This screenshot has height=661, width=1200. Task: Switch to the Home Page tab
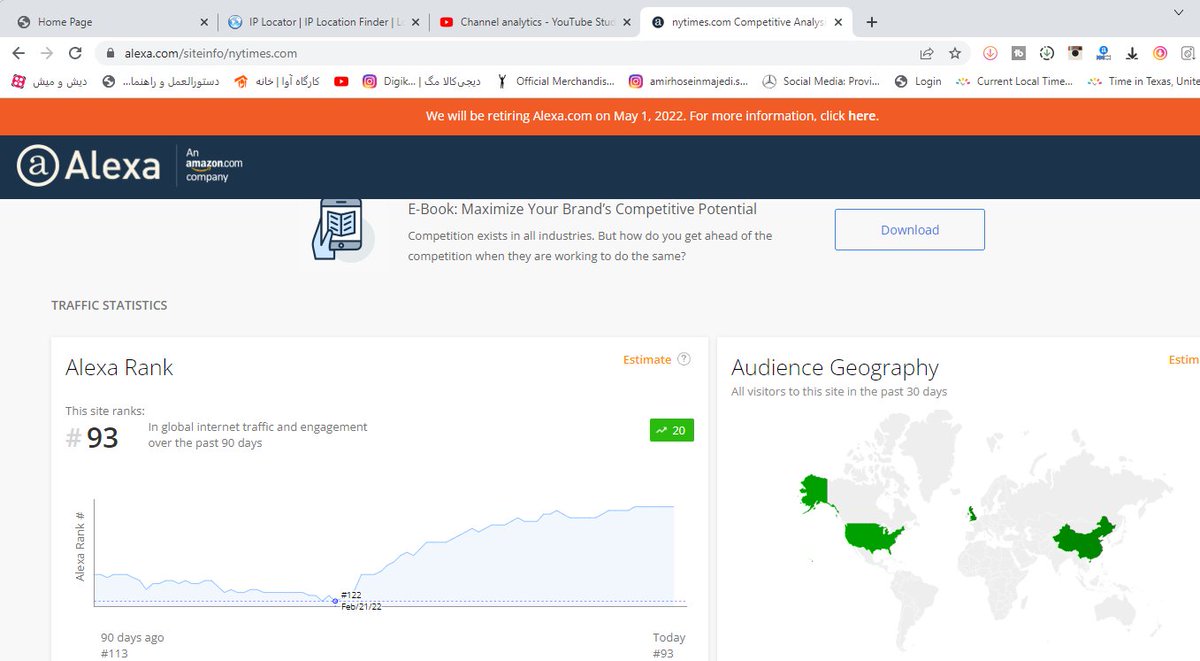coord(108,22)
